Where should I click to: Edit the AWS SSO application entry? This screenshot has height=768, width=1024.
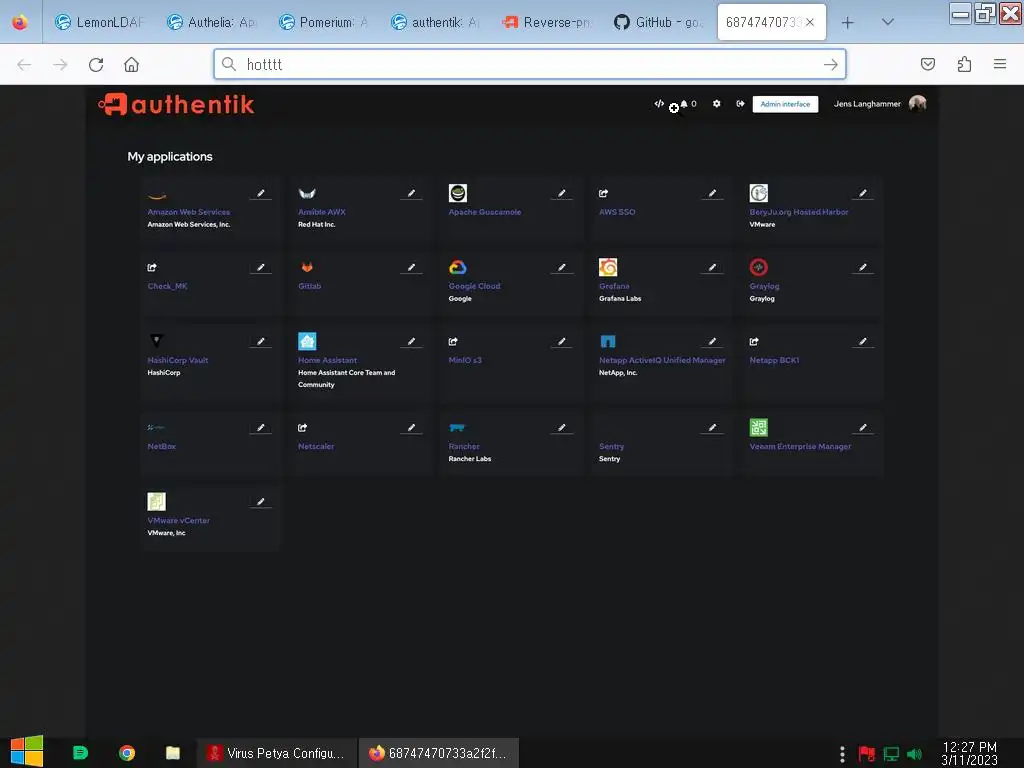point(712,193)
